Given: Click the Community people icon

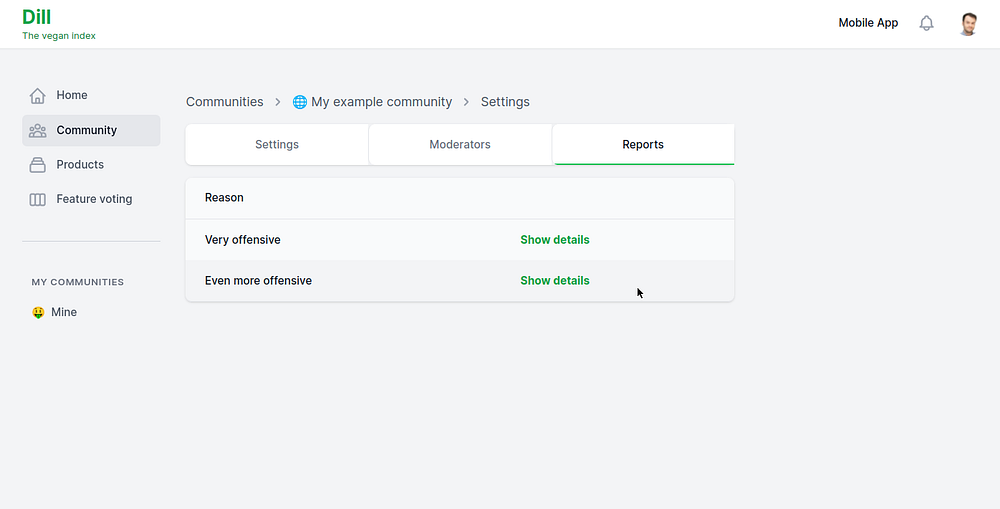Looking at the screenshot, I should pos(38,130).
